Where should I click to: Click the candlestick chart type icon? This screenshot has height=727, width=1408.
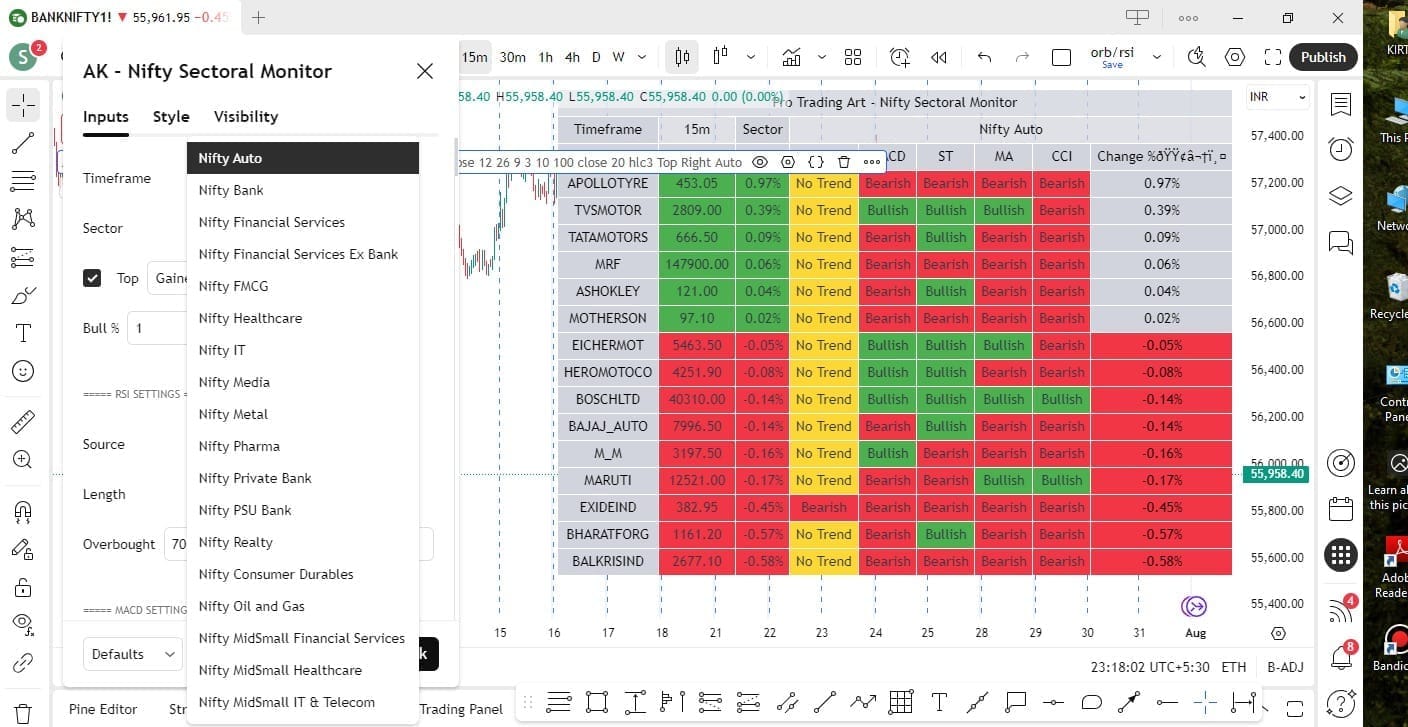tap(682, 57)
